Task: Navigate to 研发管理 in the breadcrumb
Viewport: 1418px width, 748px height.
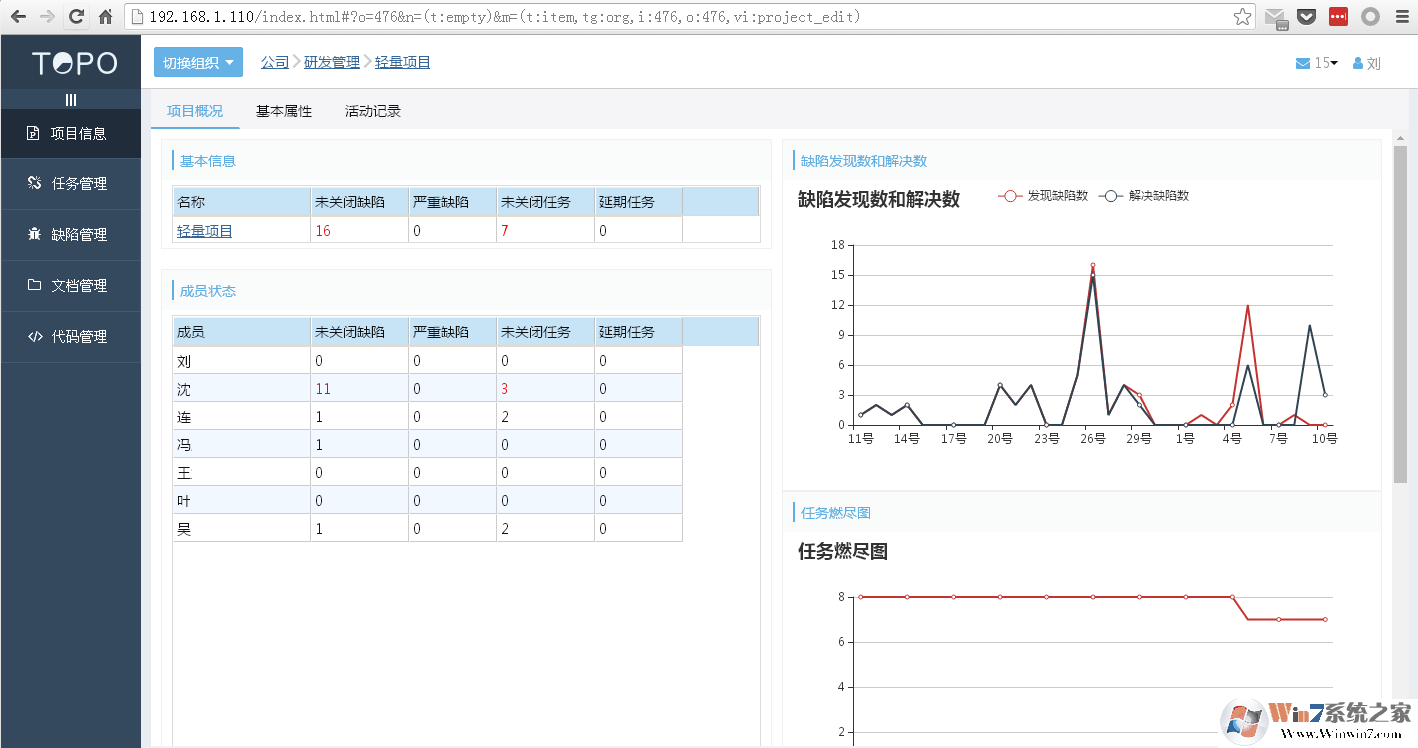Action: pos(334,61)
